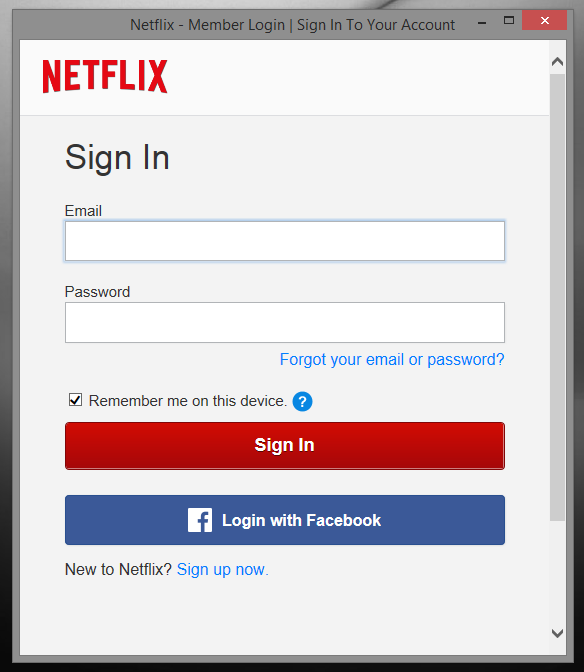
Task: Click the vertical scrollbar thumb
Action: coord(557,297)
